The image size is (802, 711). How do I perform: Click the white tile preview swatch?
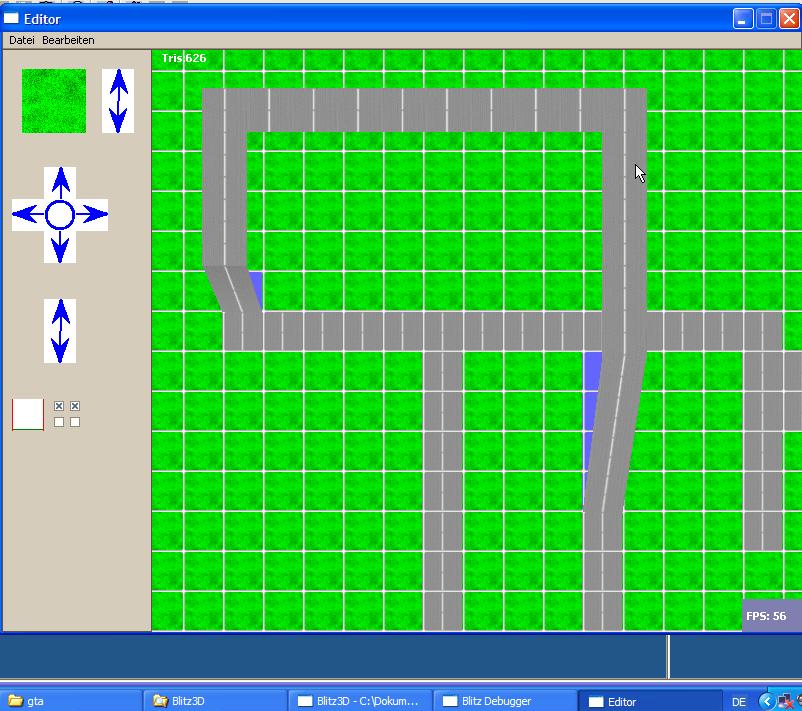click(28, 414)
